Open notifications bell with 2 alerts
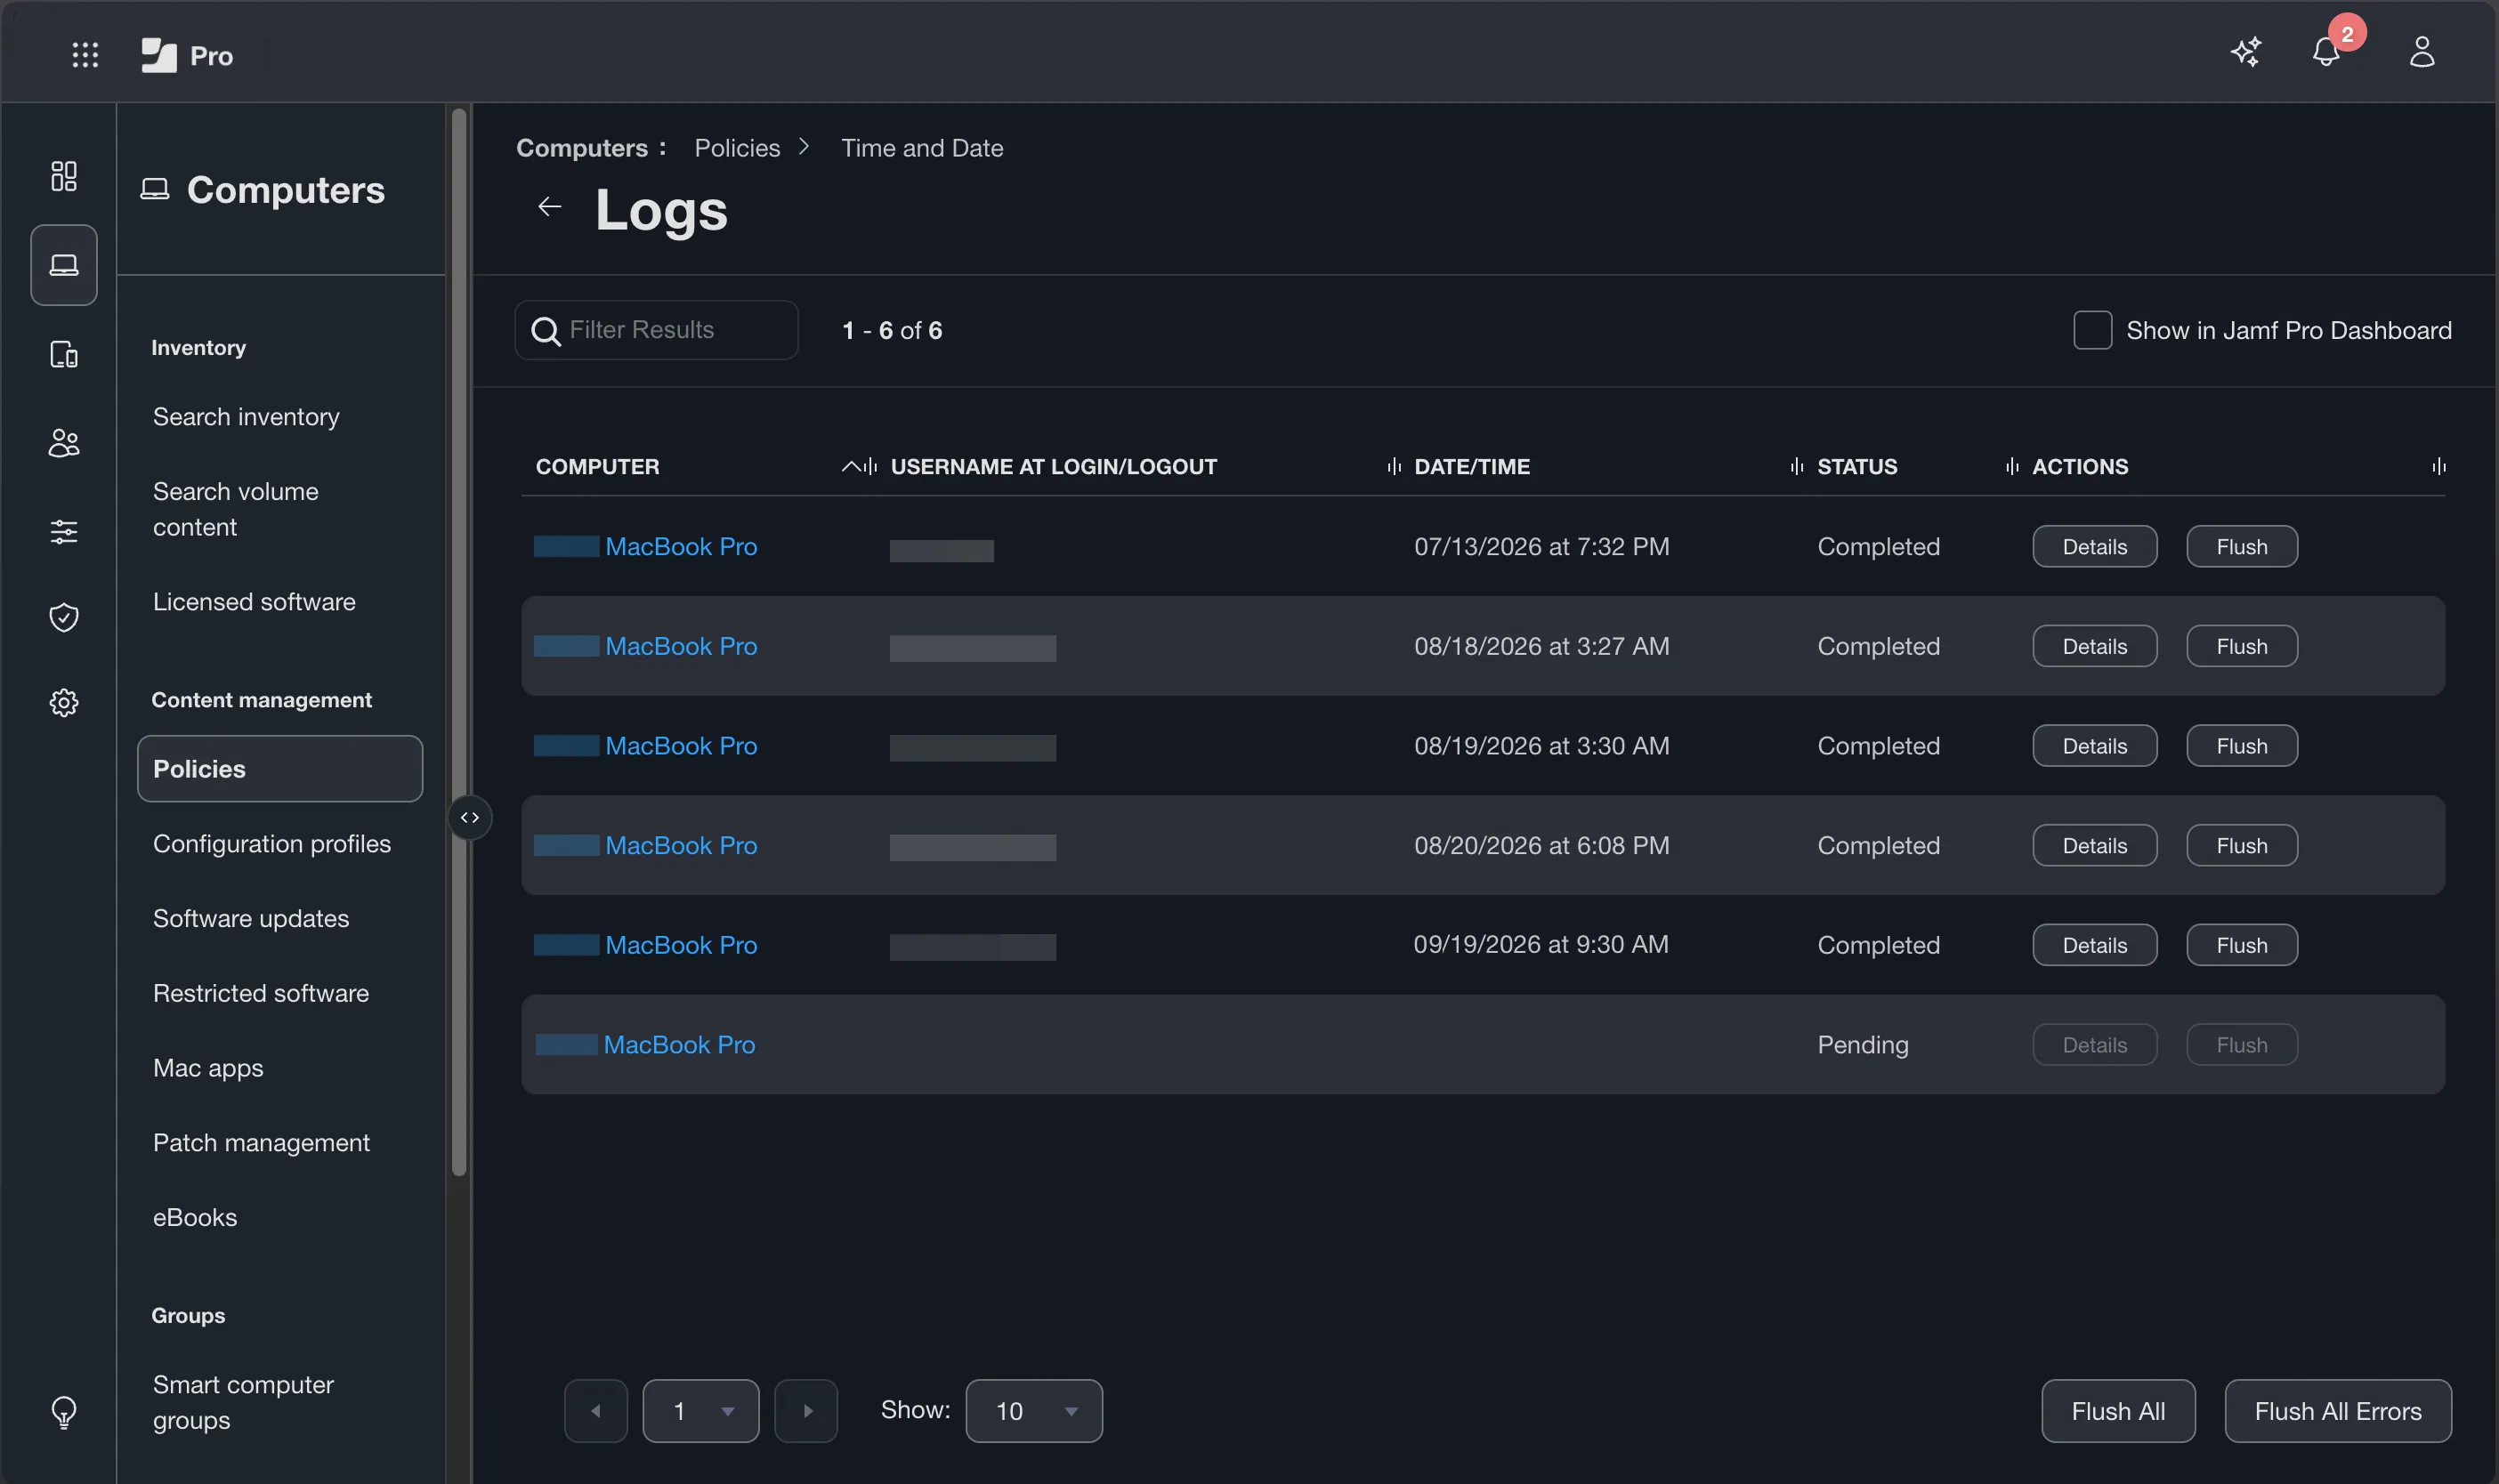 point(2326,52)
